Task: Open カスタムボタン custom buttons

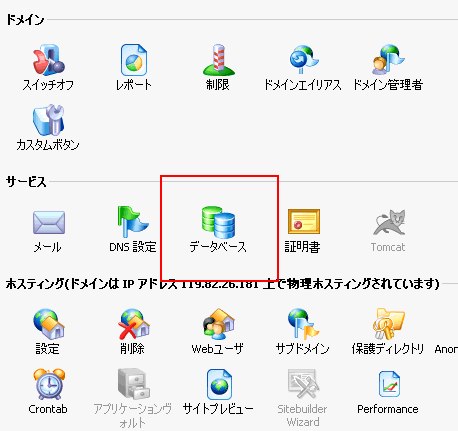Action: click(49, 120)
